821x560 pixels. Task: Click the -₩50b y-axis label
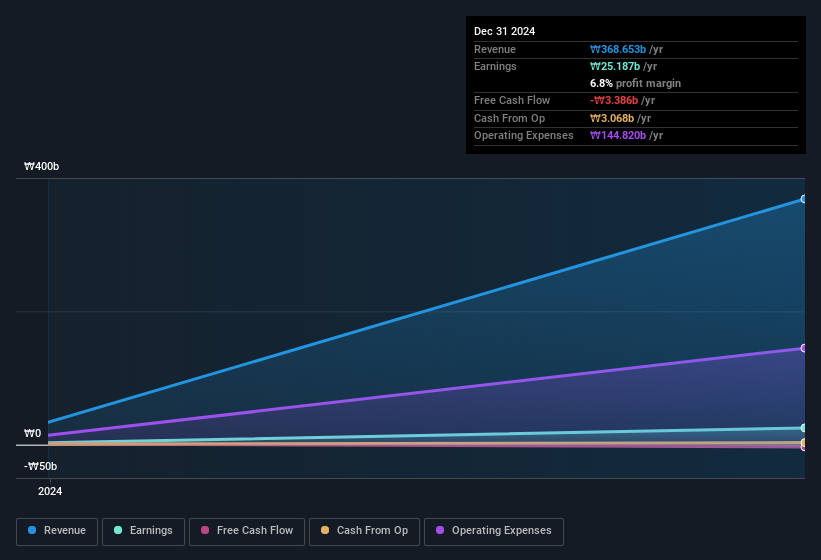point(40,466)
